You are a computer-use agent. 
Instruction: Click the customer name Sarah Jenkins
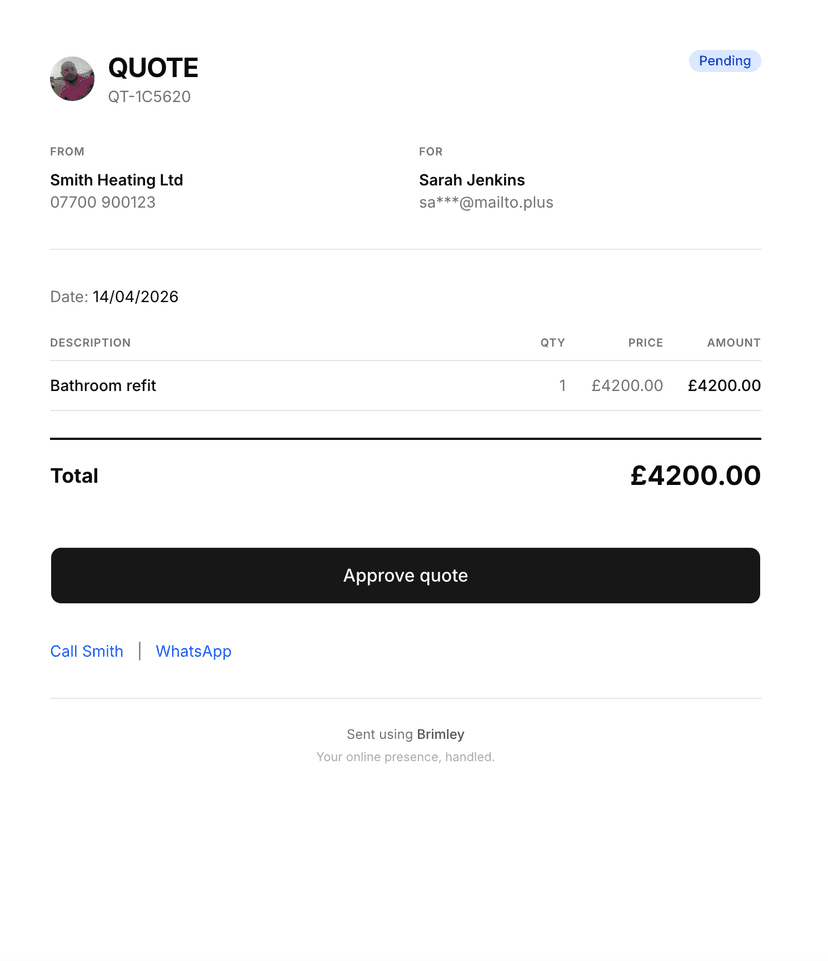pos(472,180)
